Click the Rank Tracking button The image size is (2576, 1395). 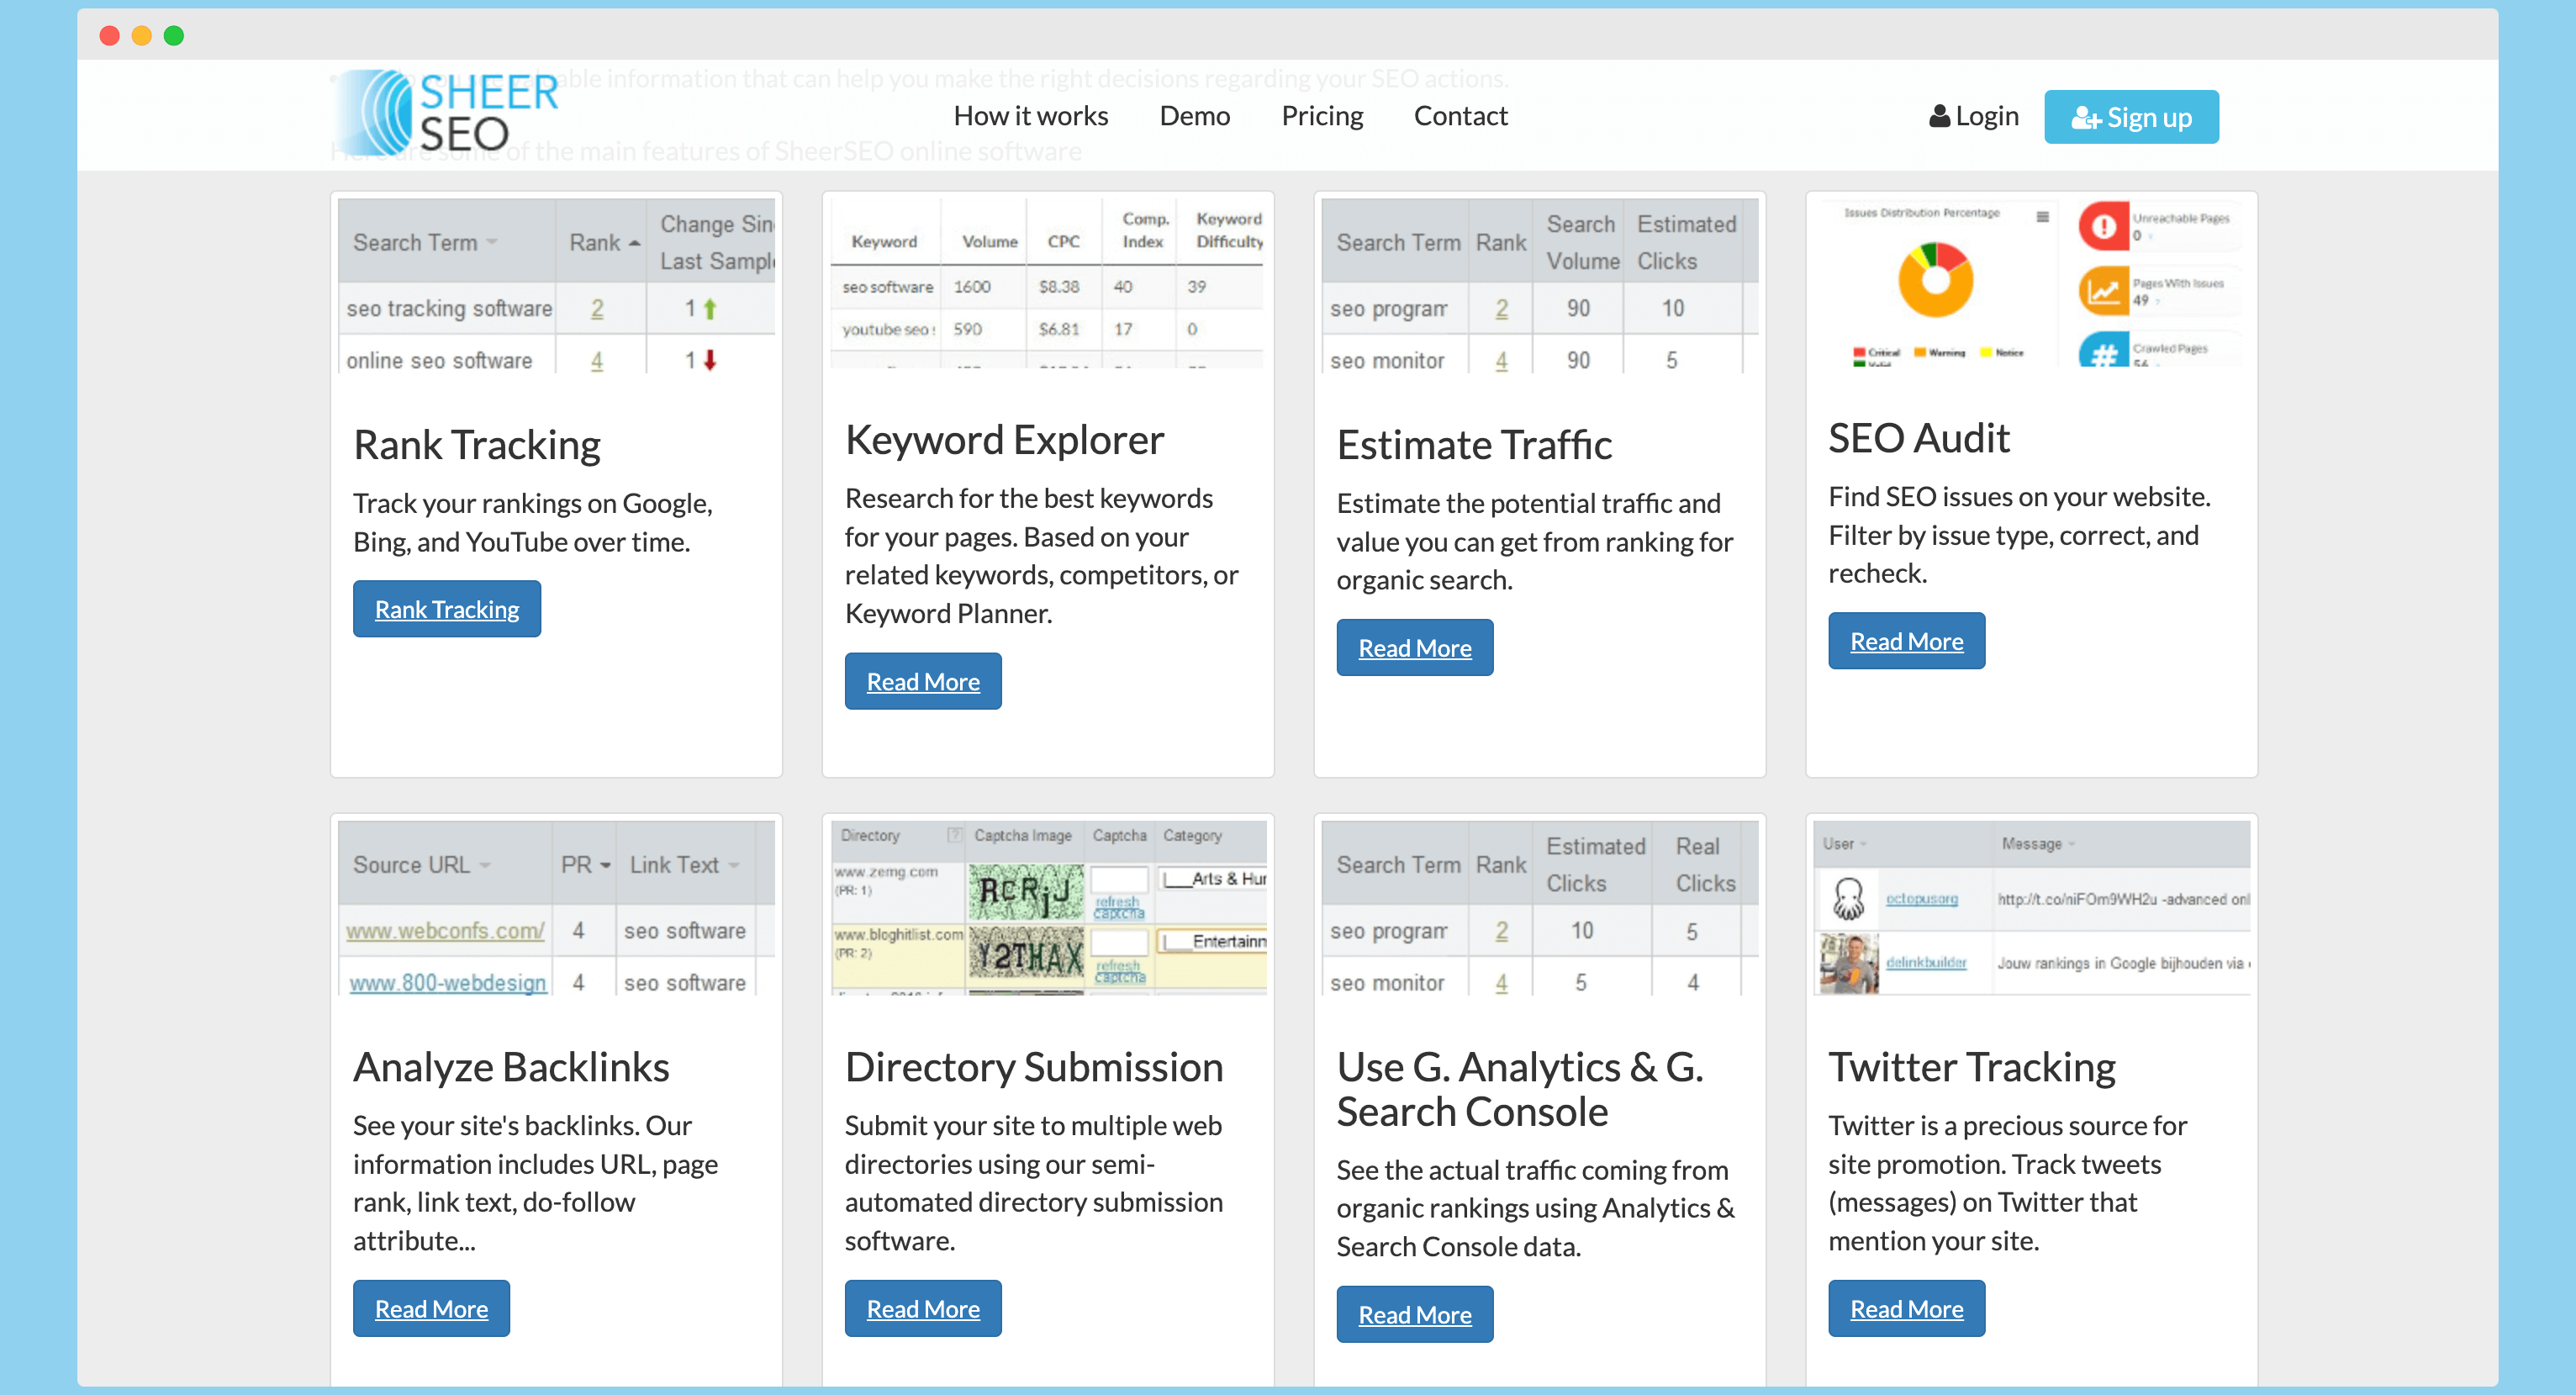[x=446, y=608]
